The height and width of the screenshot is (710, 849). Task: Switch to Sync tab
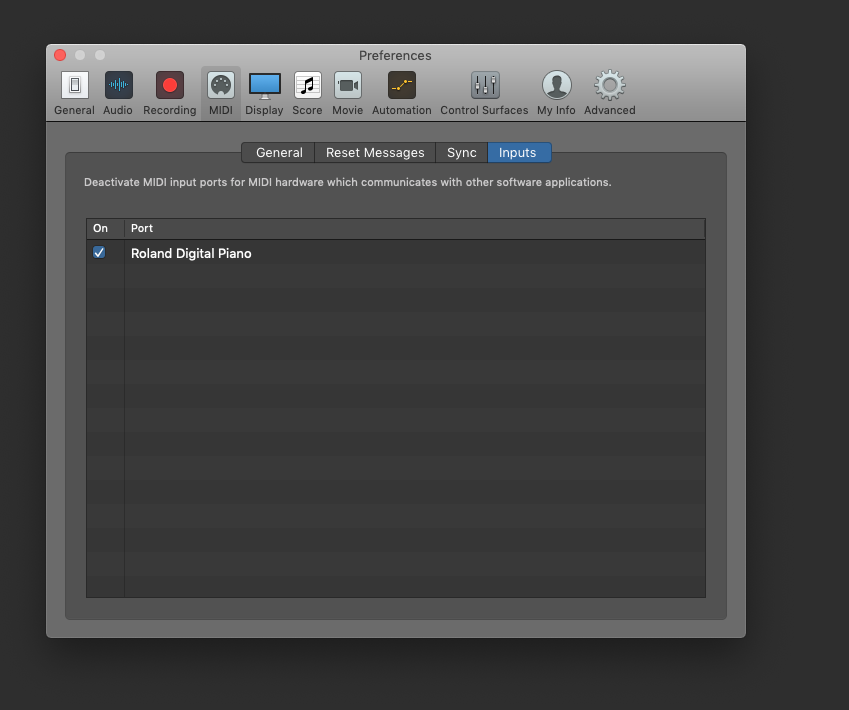(x=462, y=153)
